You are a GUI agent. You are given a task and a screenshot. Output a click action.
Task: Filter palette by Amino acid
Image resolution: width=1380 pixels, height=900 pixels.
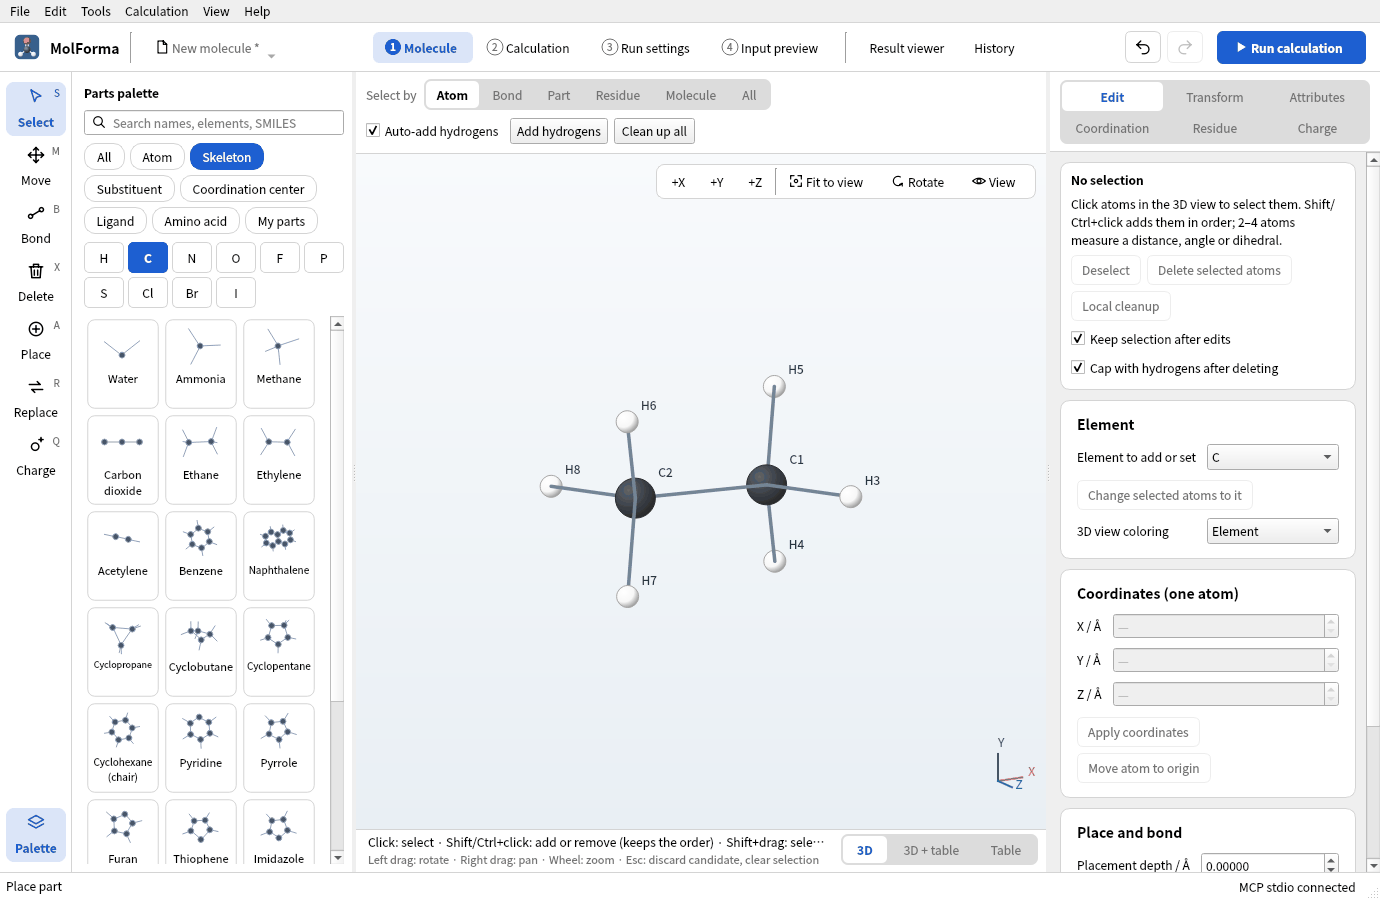click(x=196, y=221)
